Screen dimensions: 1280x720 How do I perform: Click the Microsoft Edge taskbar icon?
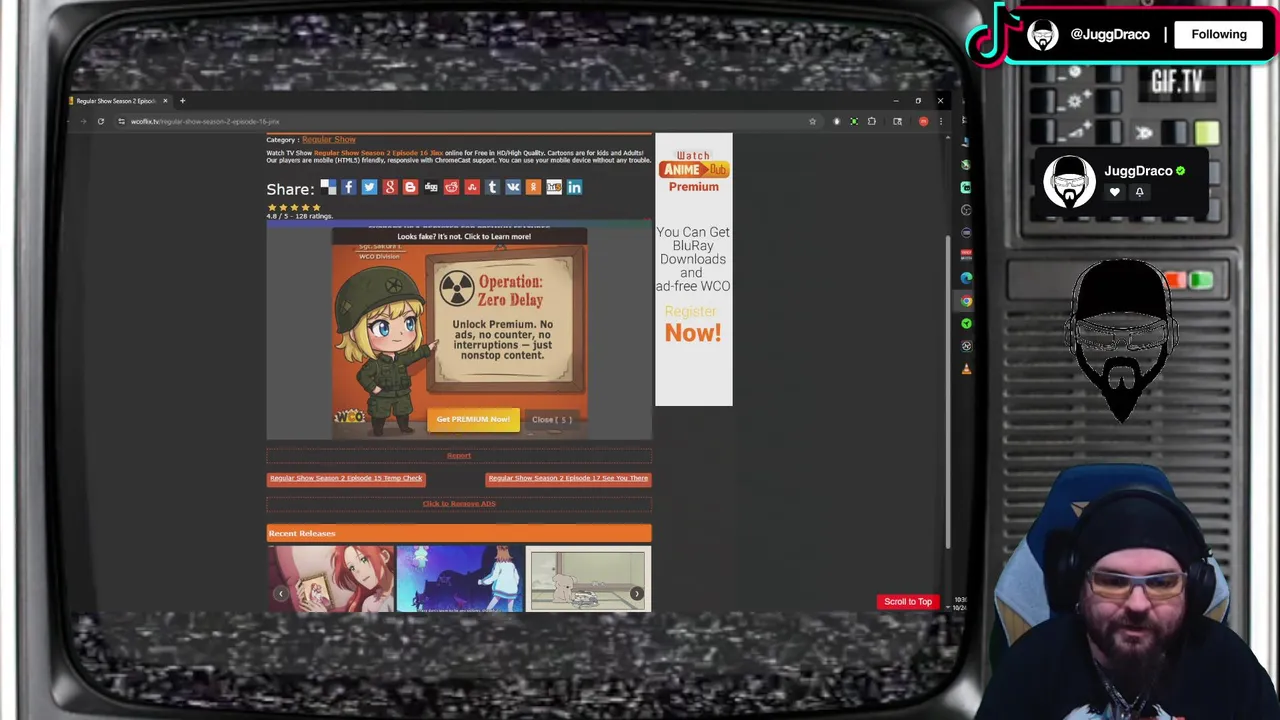tap(966, 278)
